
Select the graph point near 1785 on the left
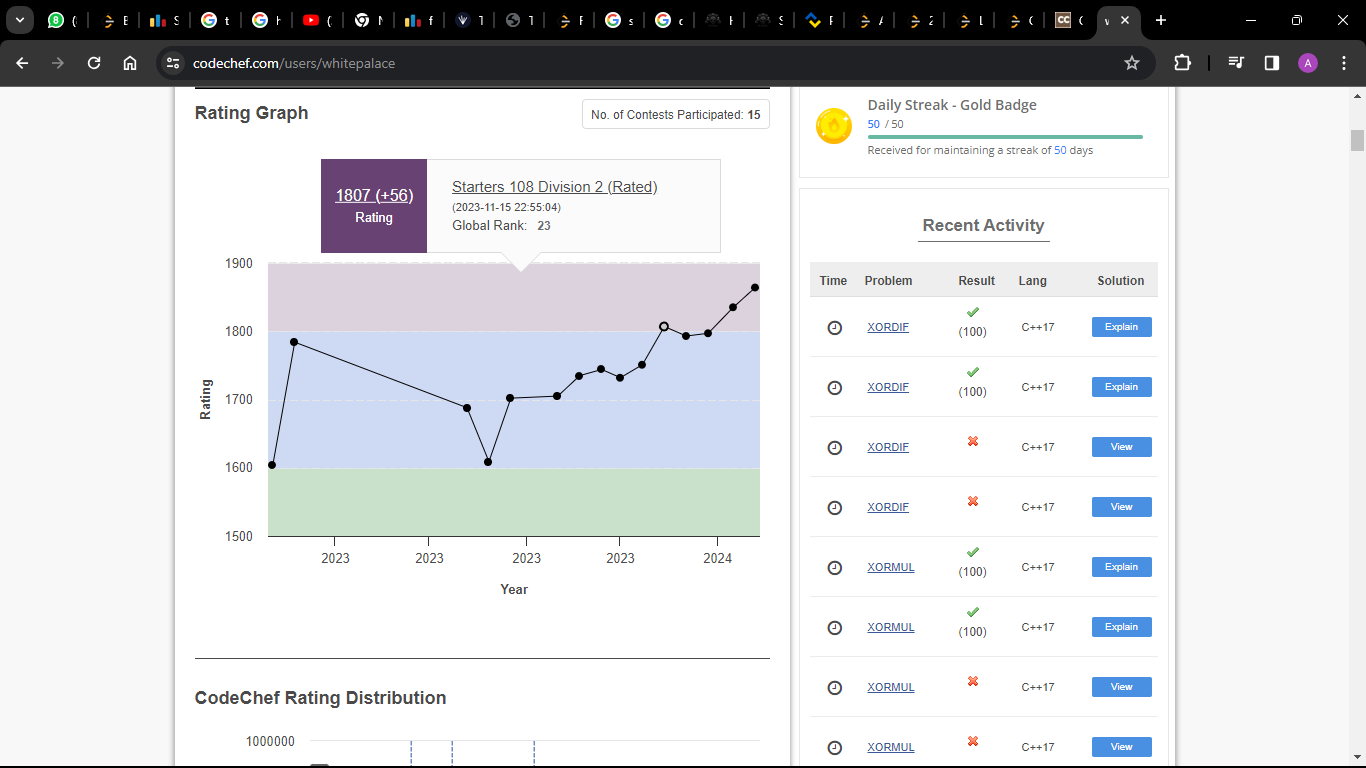[x=294, y=342]
